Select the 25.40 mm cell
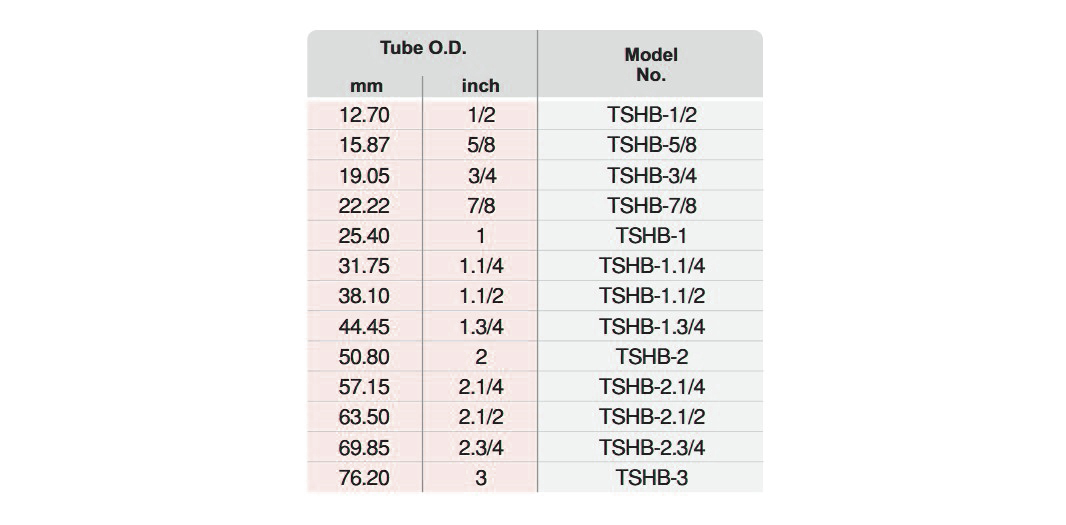This screenshot has height=525, width=1066. point(365,236)
